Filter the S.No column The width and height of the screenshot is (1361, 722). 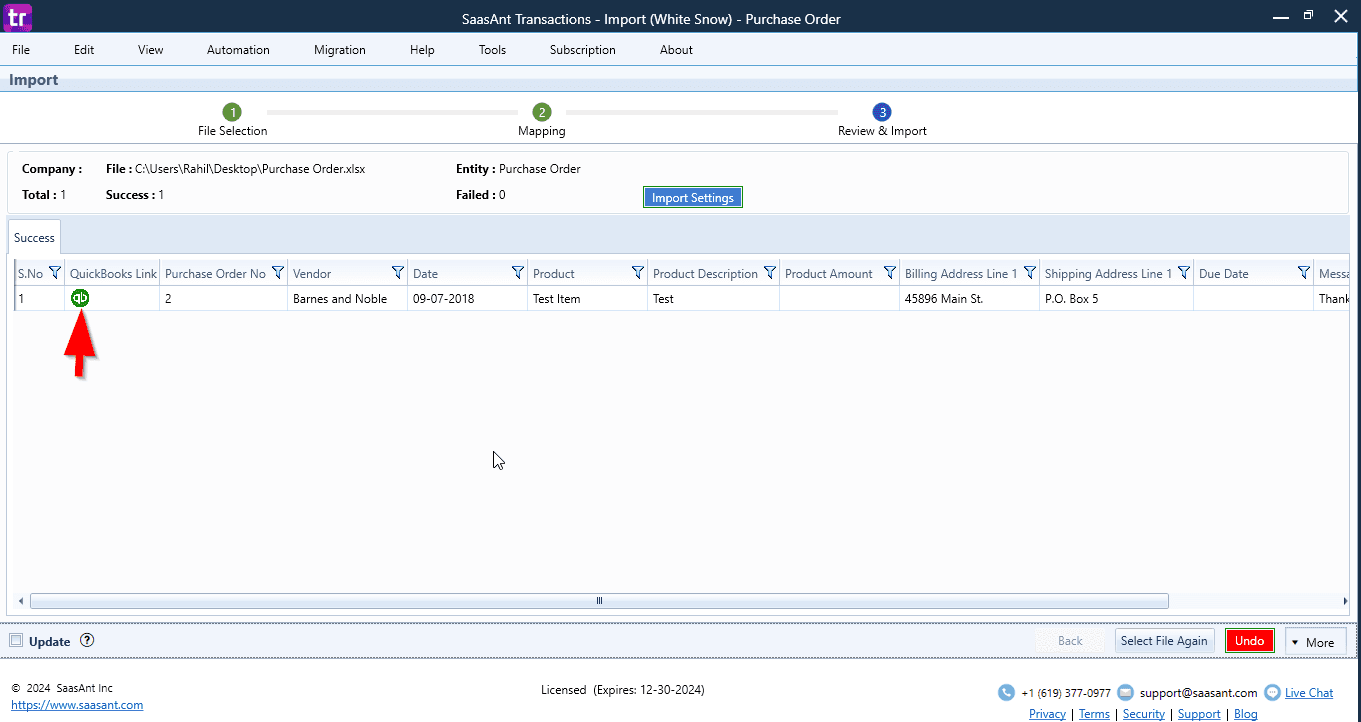click(x=55, y=273)
